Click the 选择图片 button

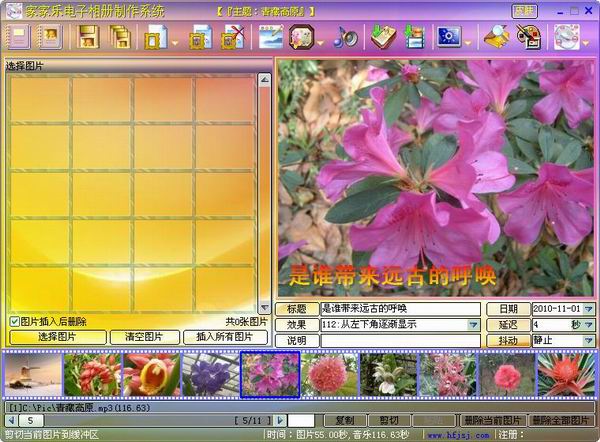pos(57,337)
